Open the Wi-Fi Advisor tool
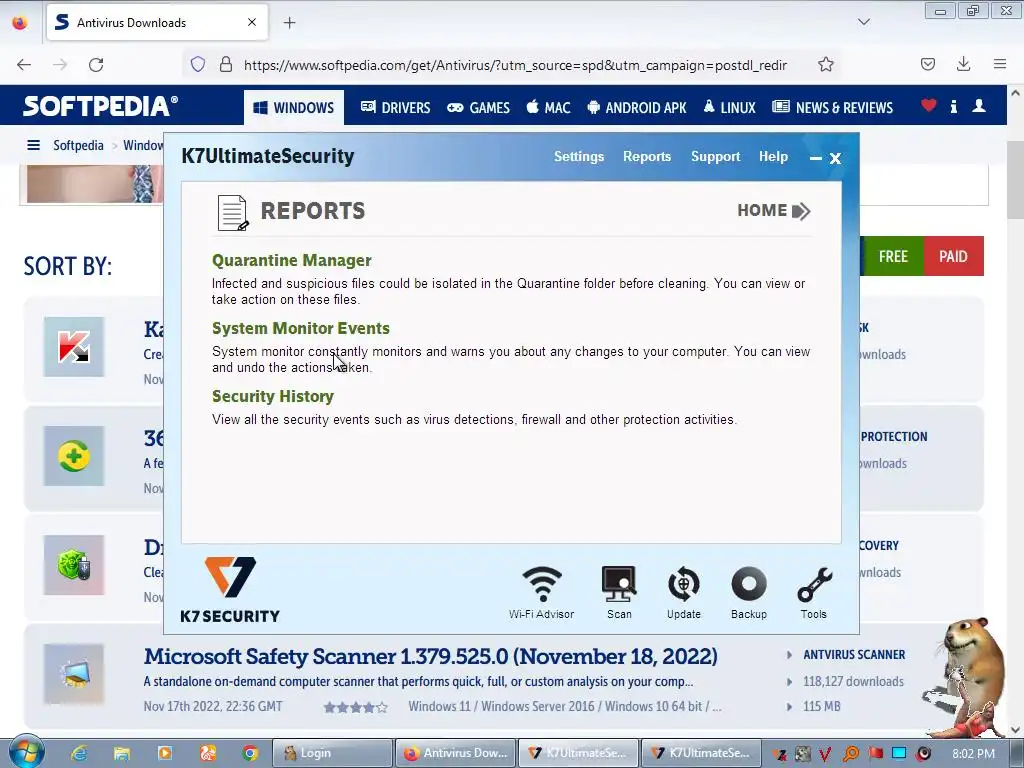 coord(541,592)
